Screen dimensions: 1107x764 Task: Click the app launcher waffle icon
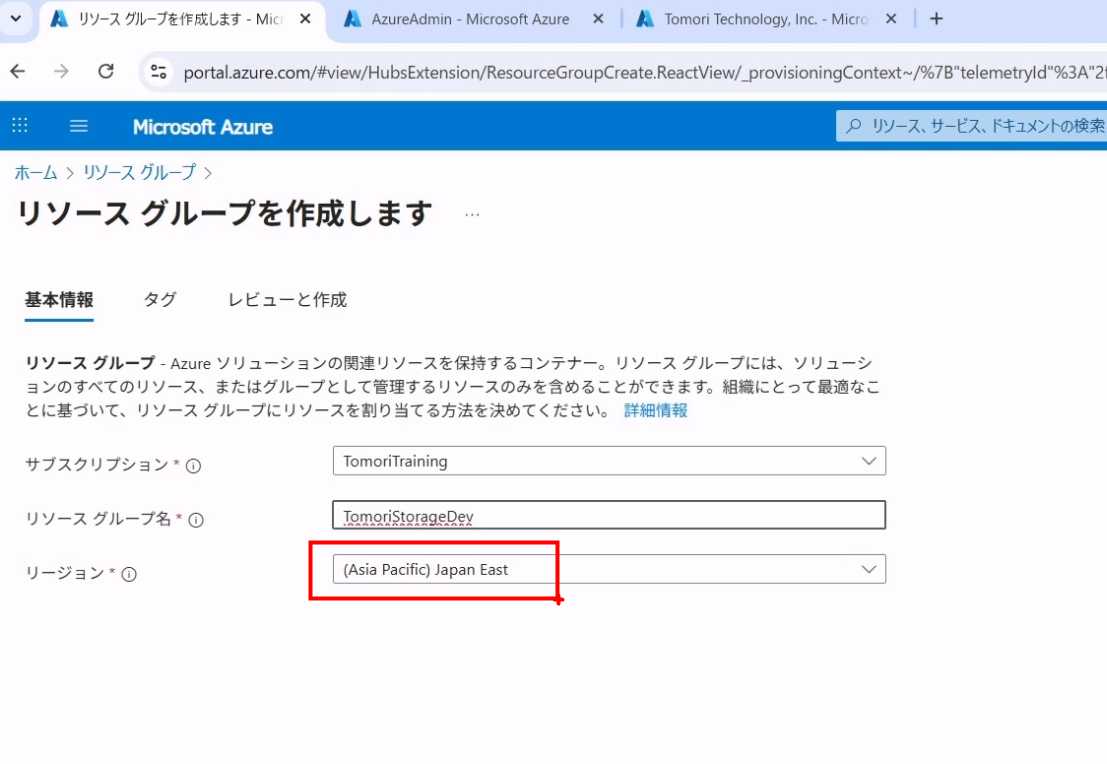coord(20,126)
